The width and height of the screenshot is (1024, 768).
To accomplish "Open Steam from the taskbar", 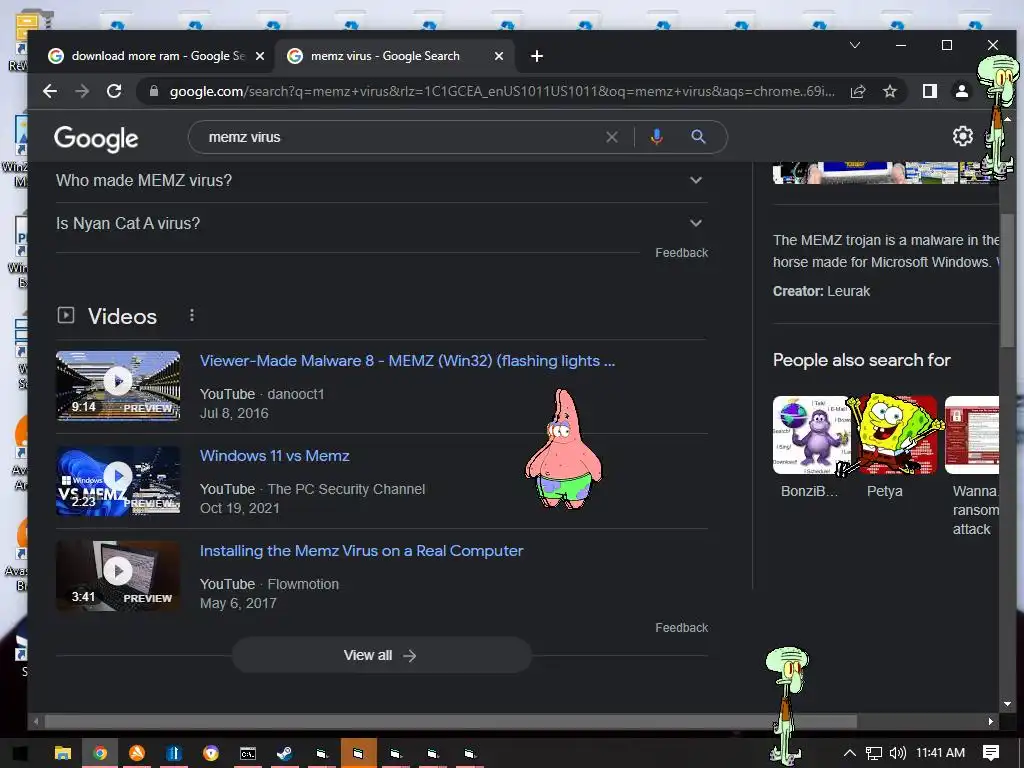I will tap(285, 753).
